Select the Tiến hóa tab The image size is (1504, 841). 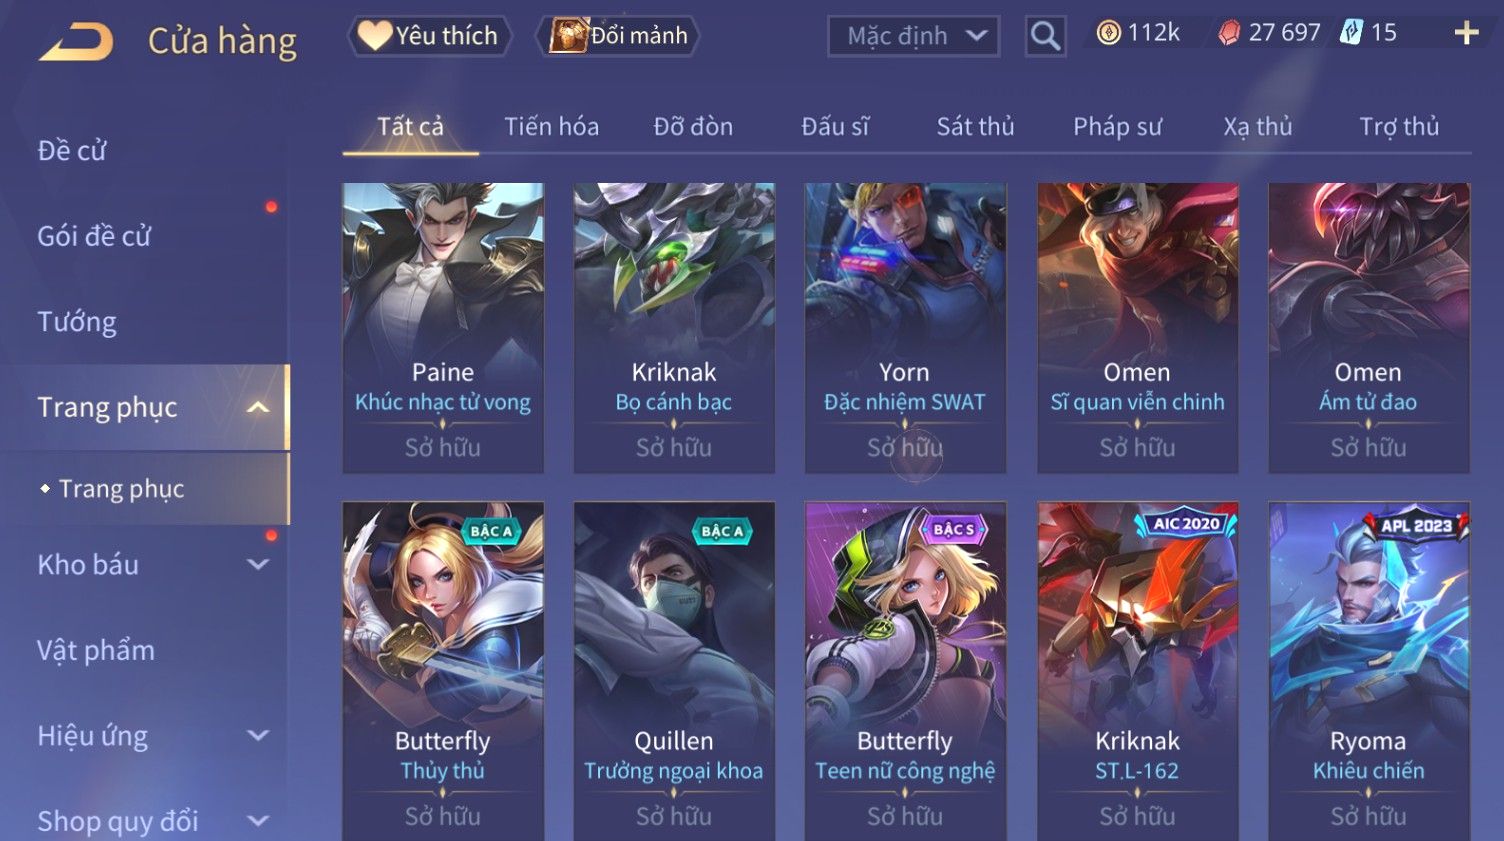[x=551, y=127]
